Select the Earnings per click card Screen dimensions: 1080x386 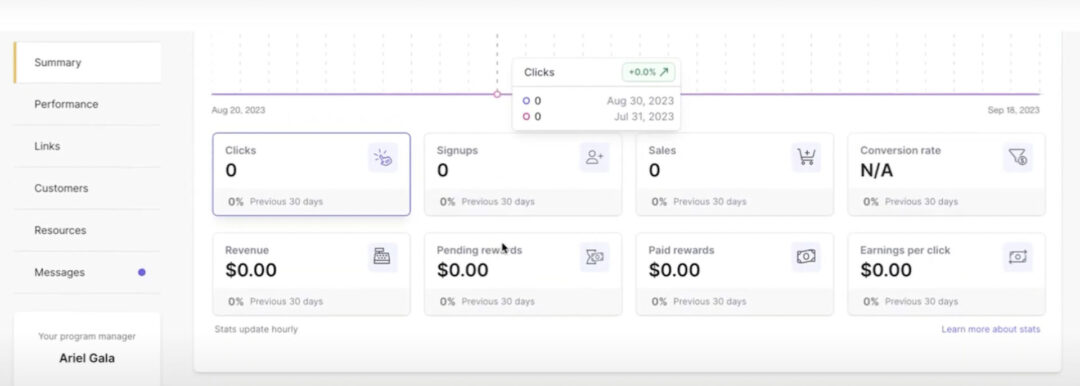[x=946, y=274]
